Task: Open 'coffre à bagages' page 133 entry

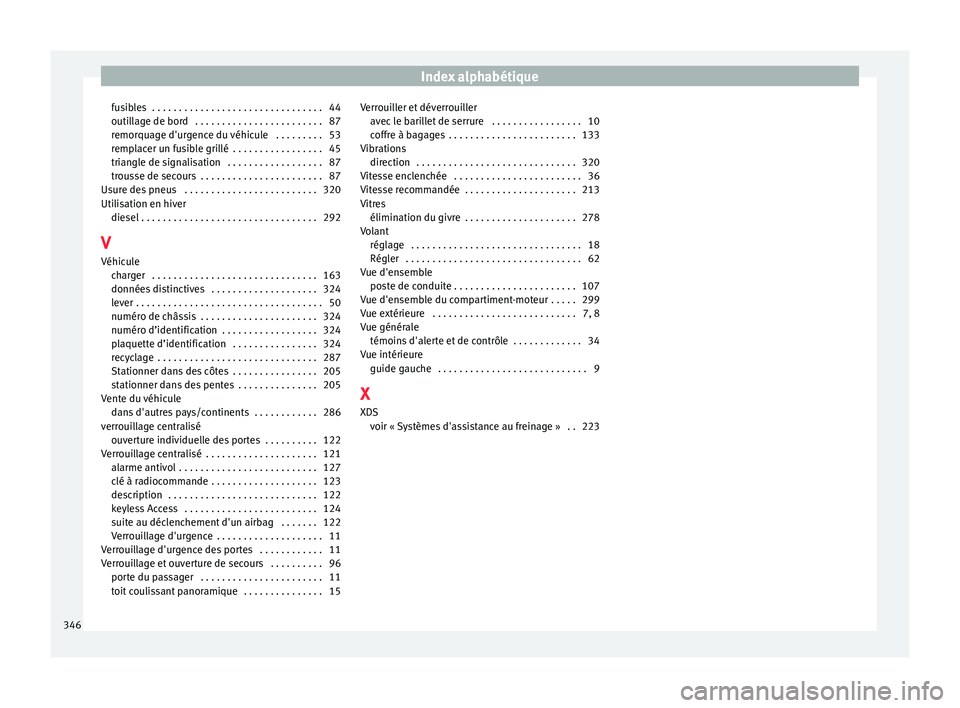Action: point(485,135)
